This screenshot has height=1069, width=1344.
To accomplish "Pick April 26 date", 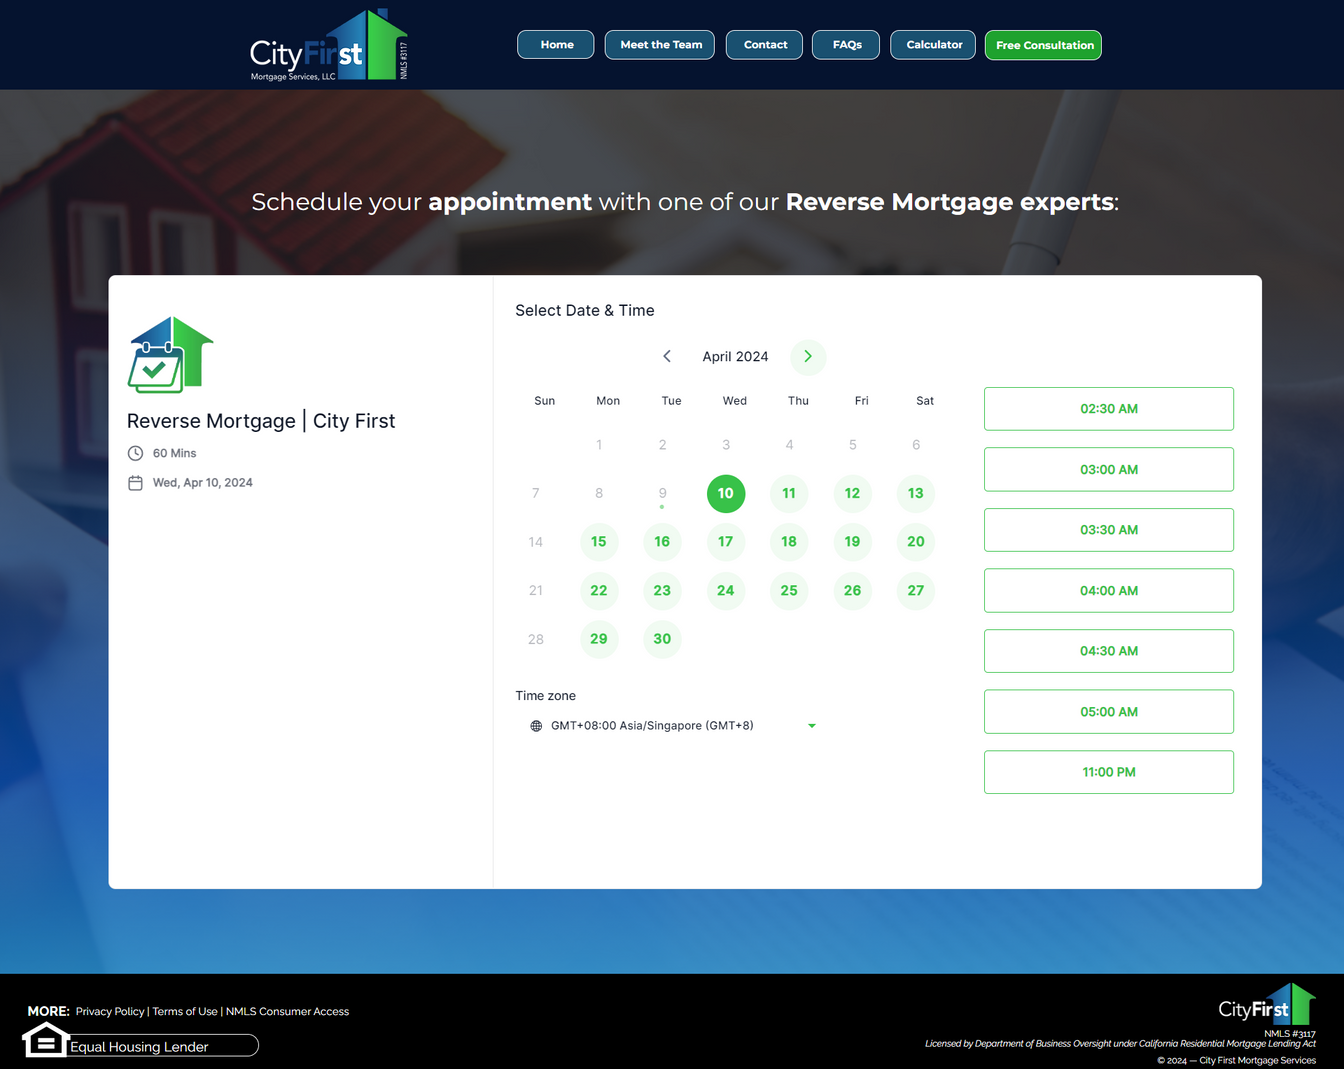I will click(852, 591).
